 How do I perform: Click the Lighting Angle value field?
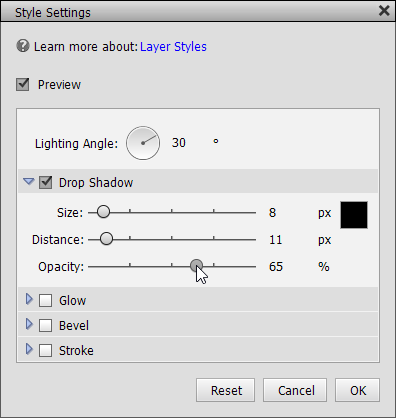(187, 143)
